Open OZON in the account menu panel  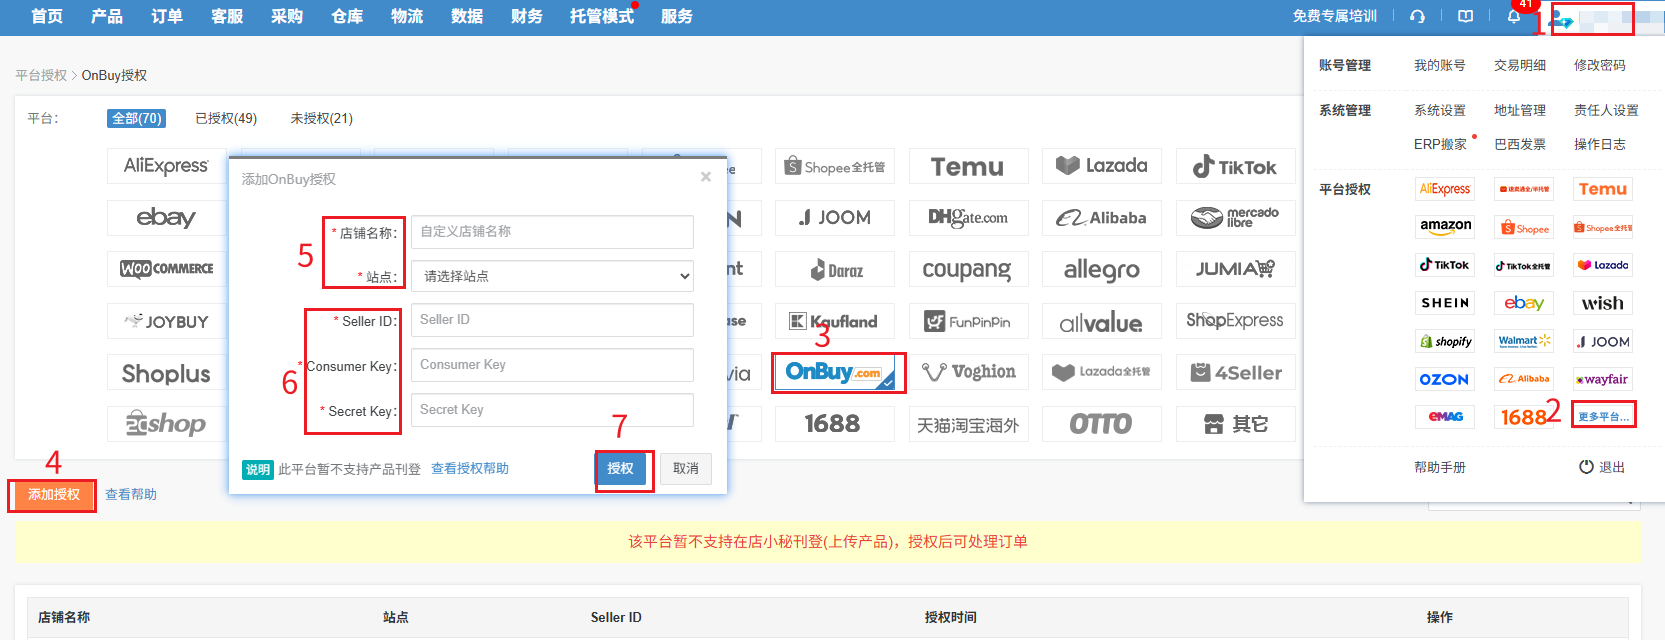(x=1445, y=379)
